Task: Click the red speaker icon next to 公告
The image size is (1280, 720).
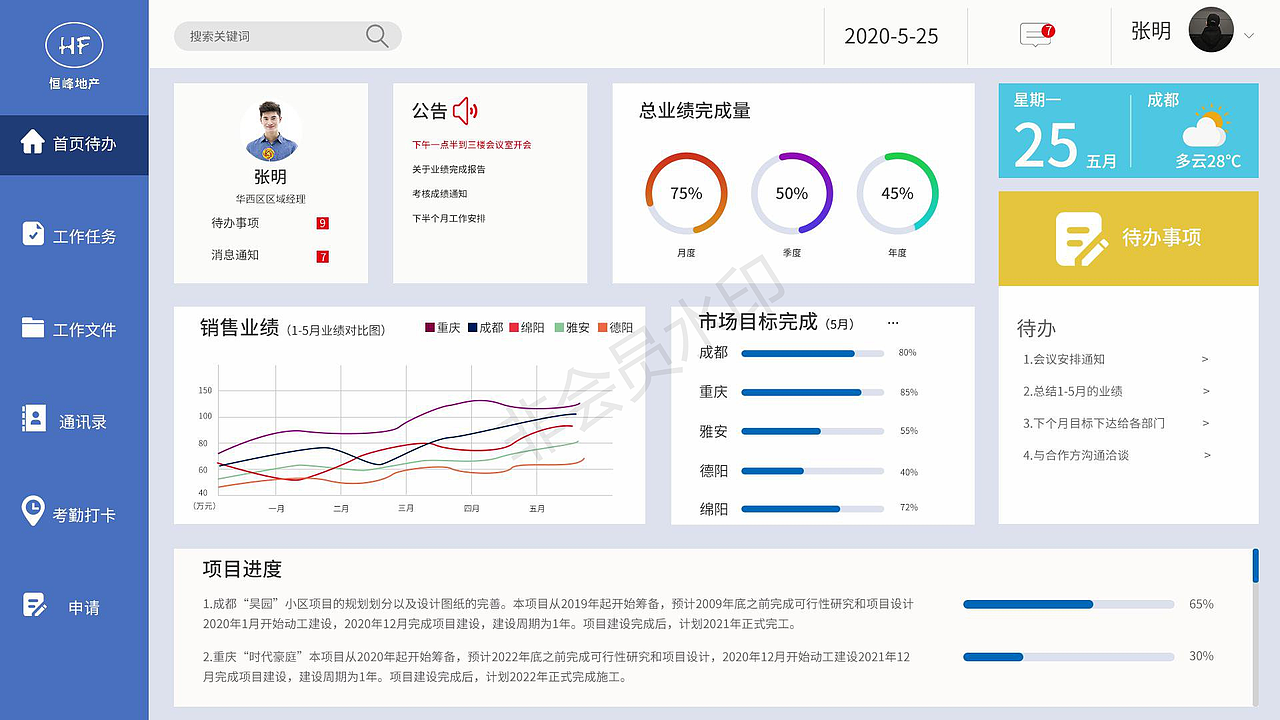Action: [x=466, y=110]
